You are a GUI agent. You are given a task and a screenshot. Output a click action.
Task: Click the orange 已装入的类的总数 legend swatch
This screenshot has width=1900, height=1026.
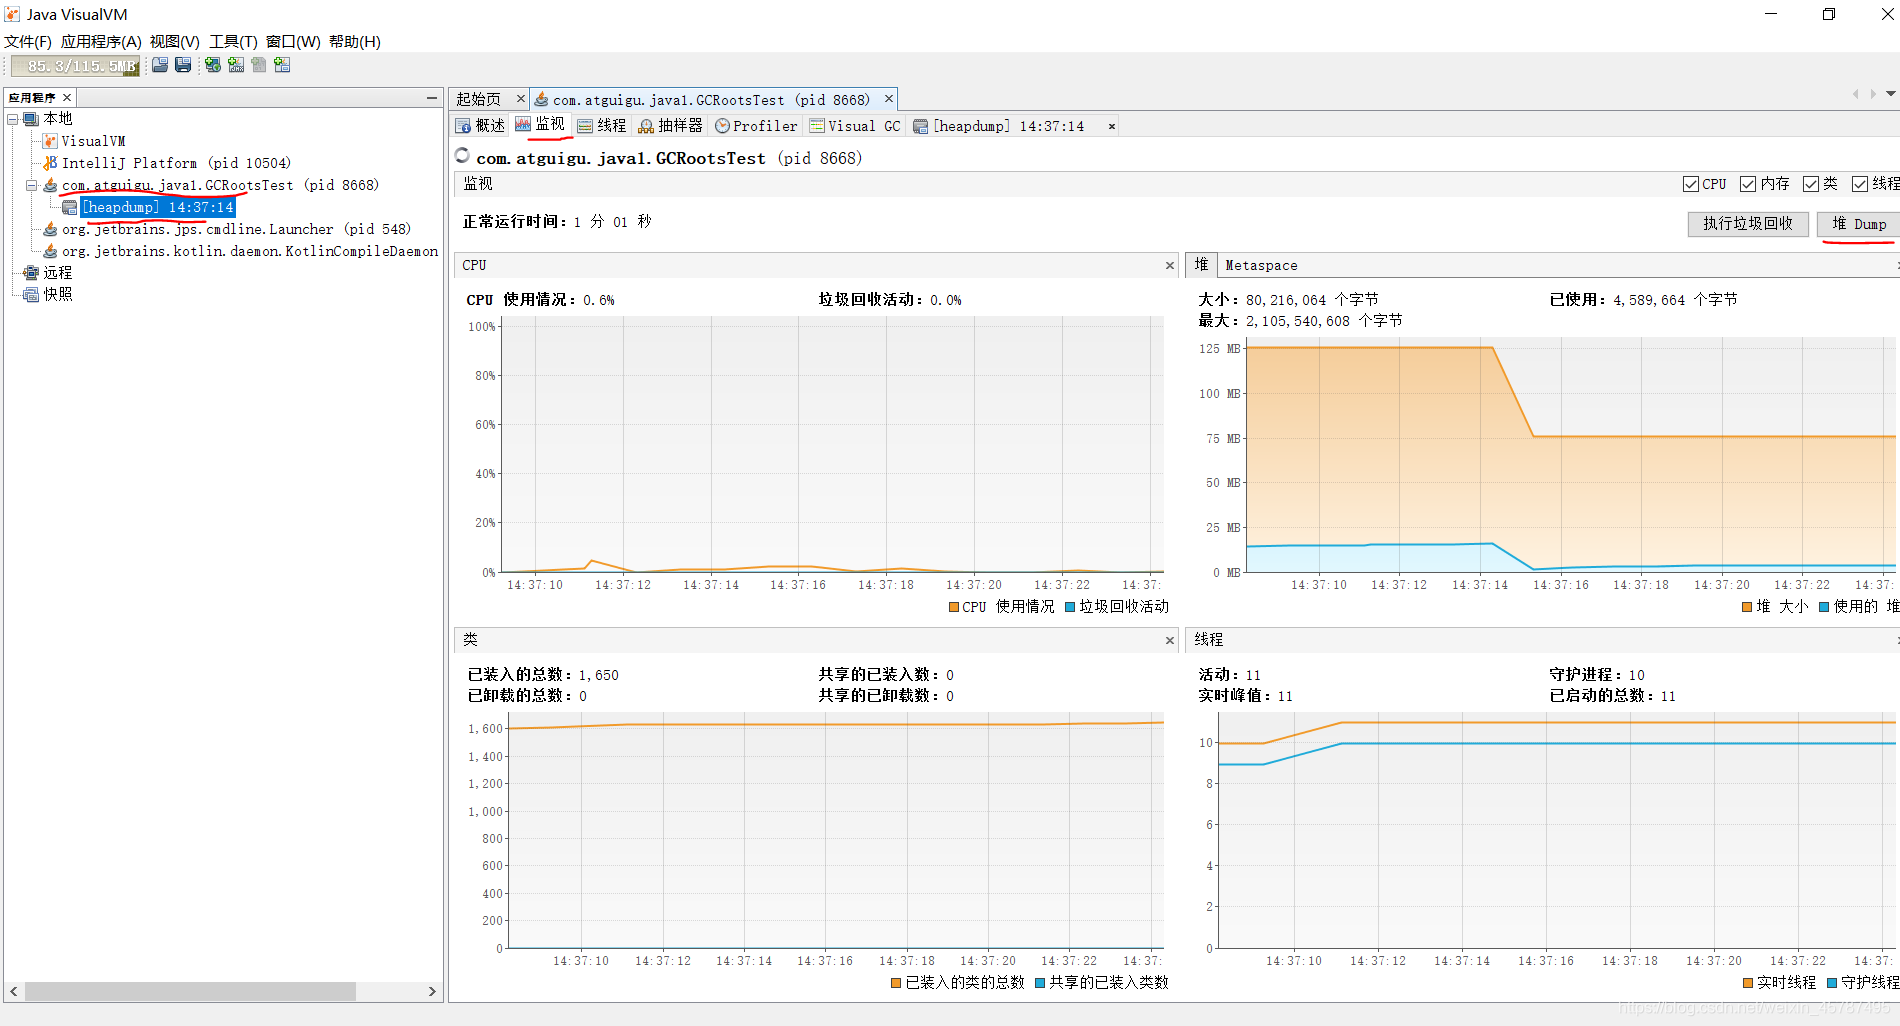click(x=896, y=983)
